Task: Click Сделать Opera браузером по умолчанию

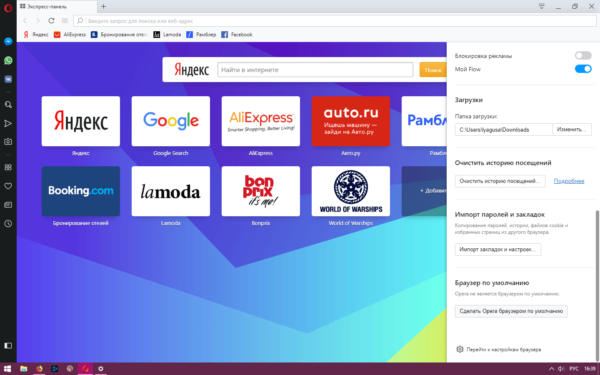Action: [511, 311]
